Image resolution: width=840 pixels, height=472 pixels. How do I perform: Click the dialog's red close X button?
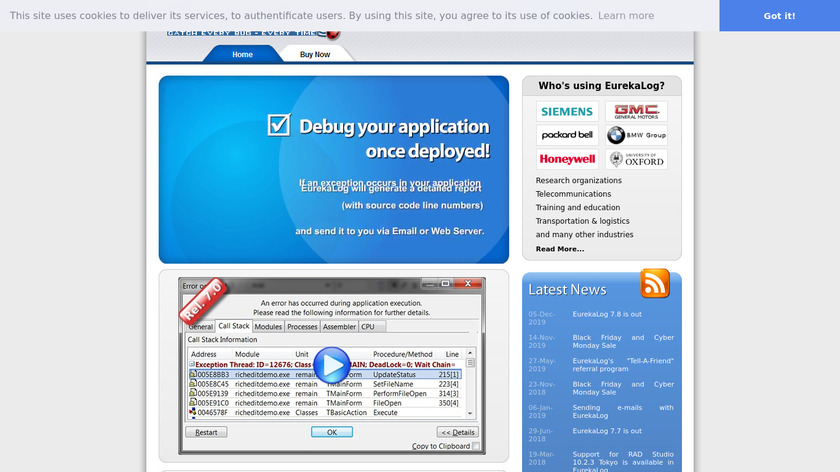click(x=468, y=283)
